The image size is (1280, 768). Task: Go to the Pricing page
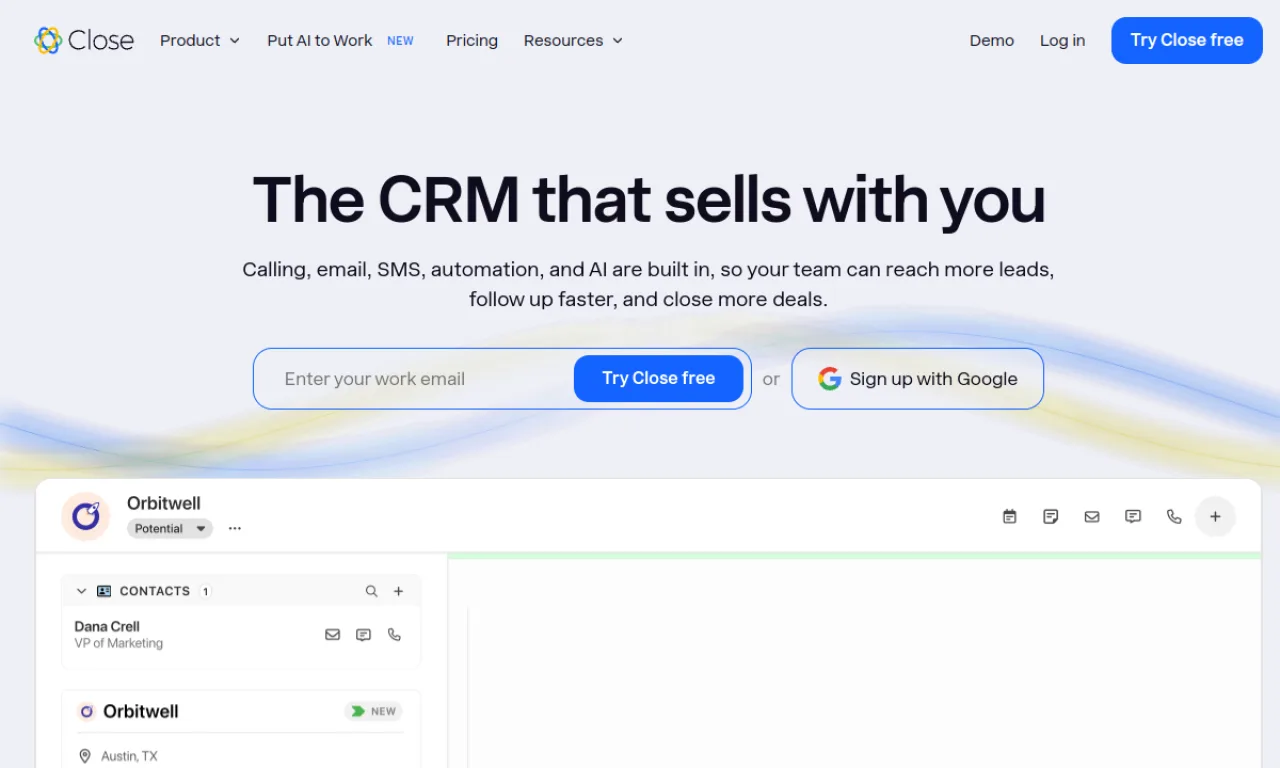[472, 40]
